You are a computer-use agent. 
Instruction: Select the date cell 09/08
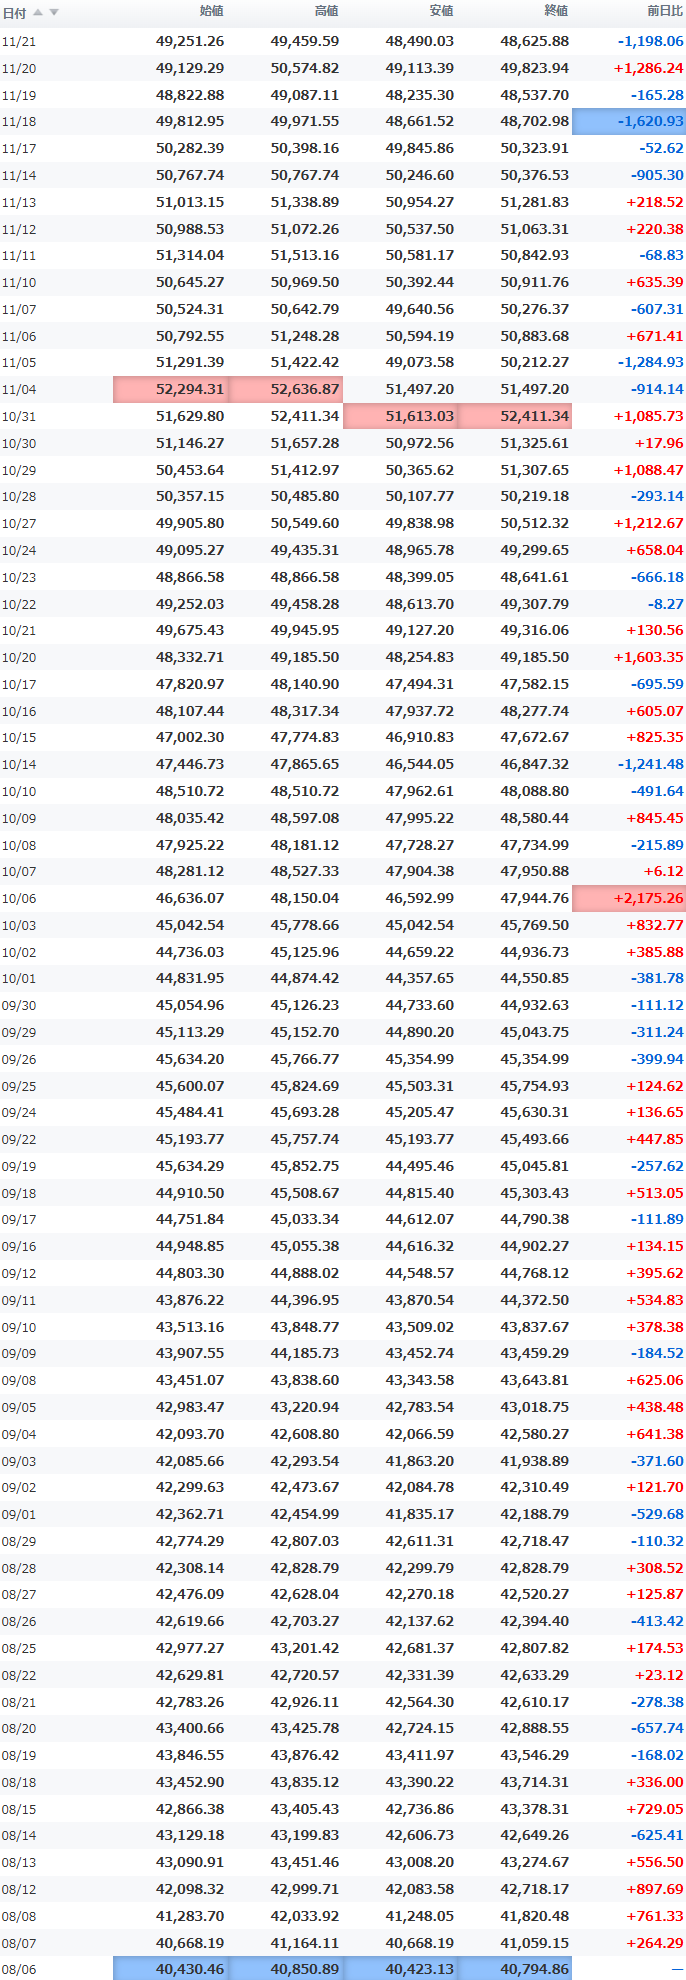19,1381
